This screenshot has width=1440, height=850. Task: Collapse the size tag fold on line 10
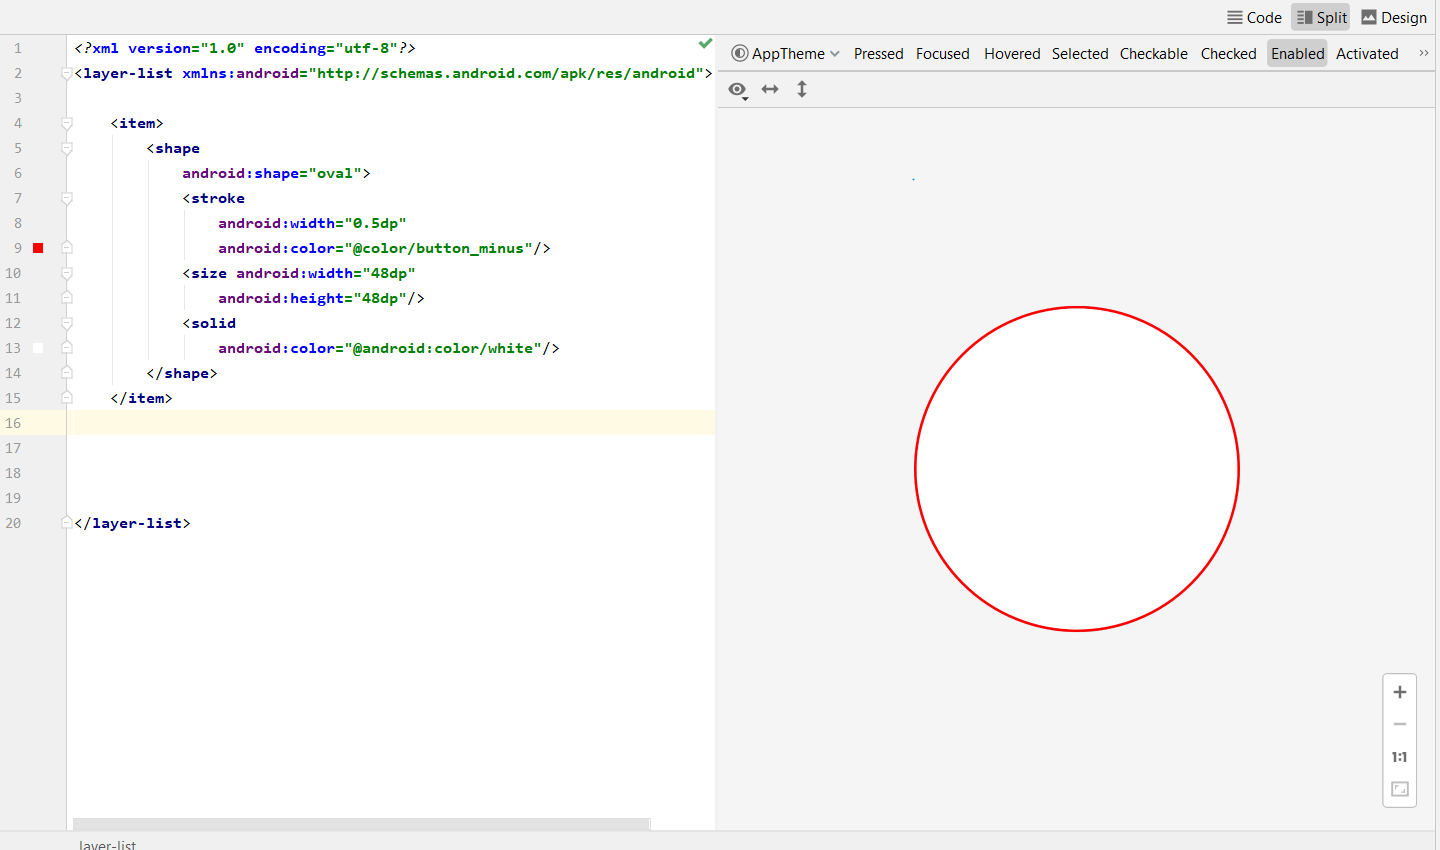click(x=67, y=273)
